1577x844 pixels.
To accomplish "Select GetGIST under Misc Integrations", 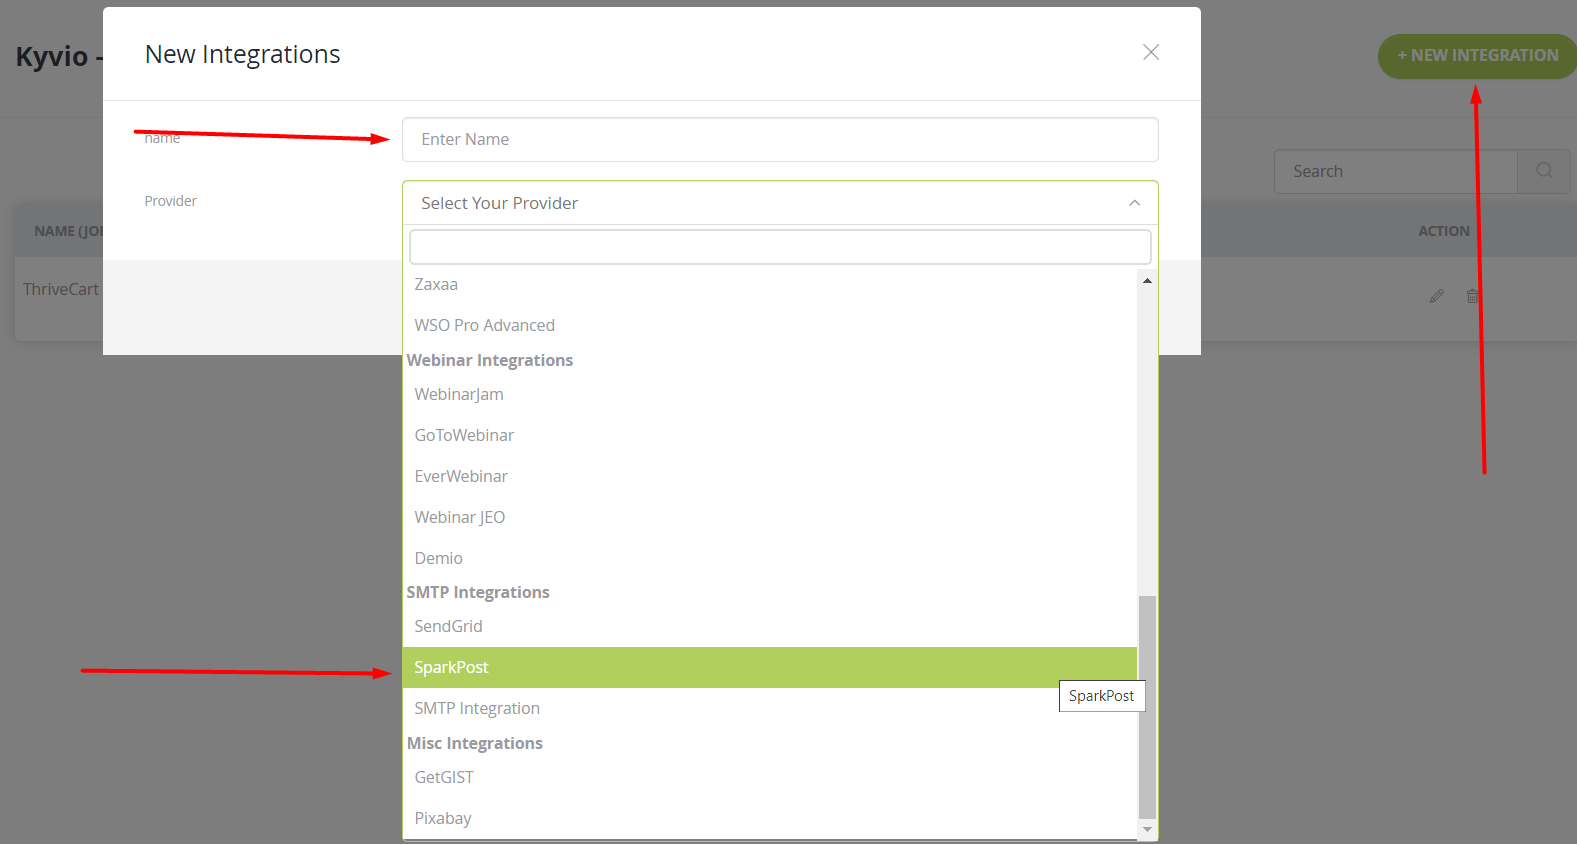I will tap(769, 777).
